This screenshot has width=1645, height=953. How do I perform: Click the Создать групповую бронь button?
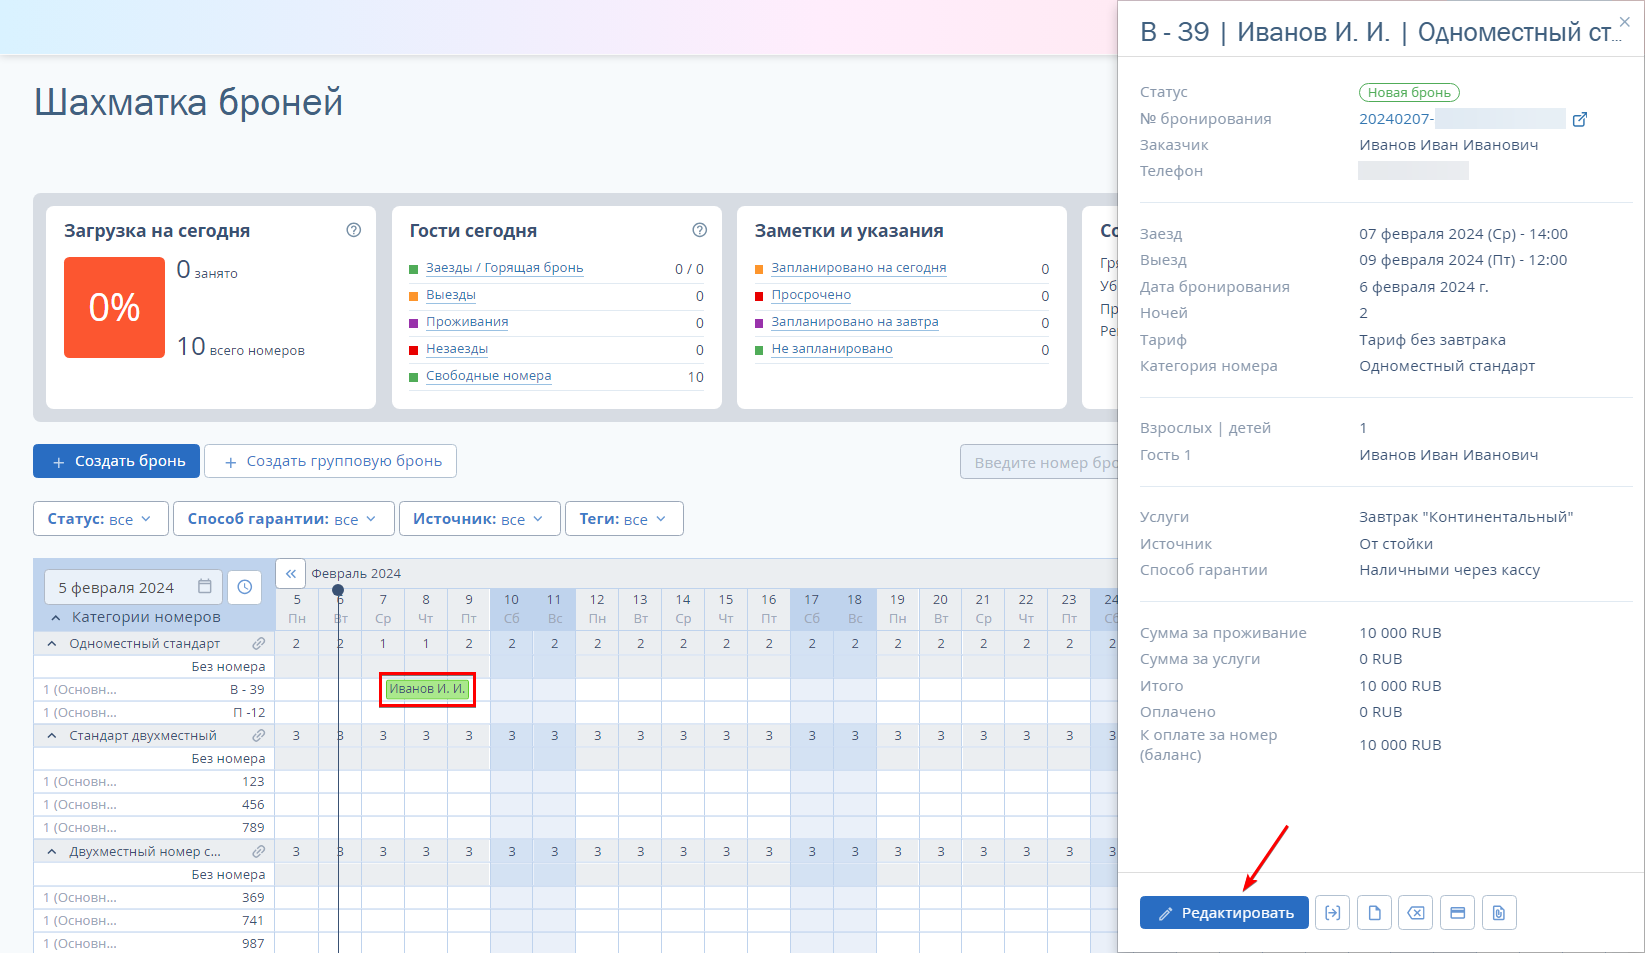click(330, 461)
